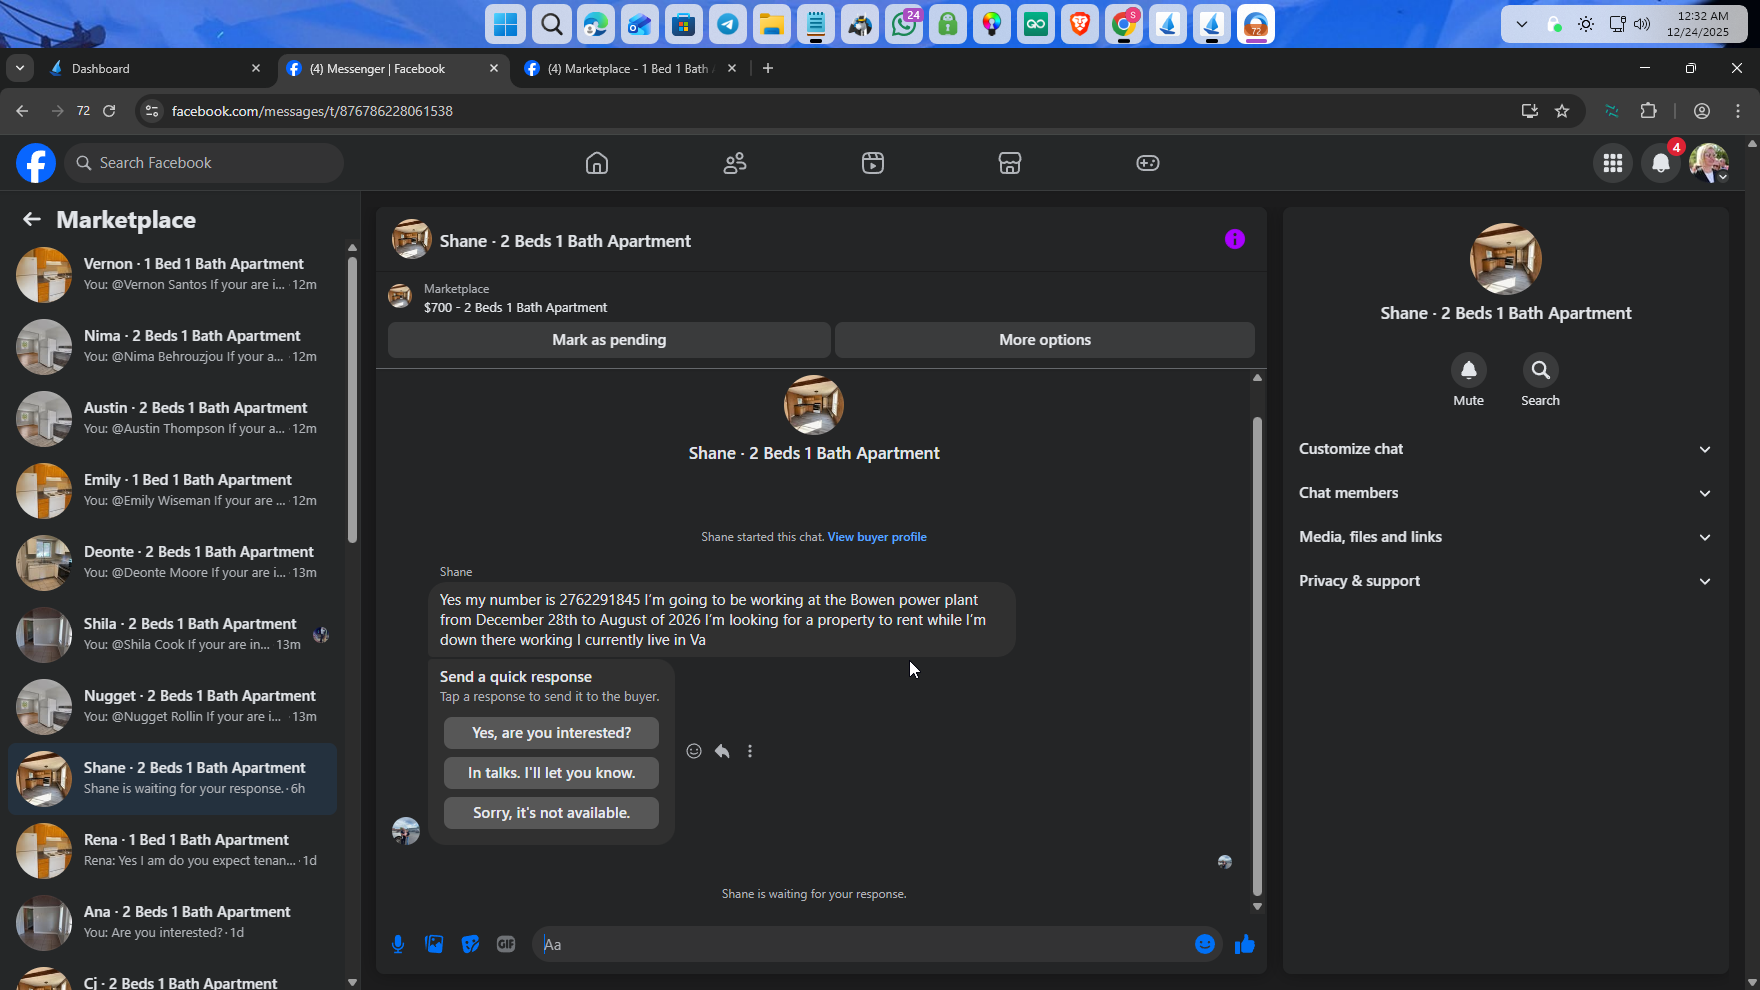The image size is (1760, 990).
Task: Send 'Sorry, it's not available.' response
Action: 551,813
